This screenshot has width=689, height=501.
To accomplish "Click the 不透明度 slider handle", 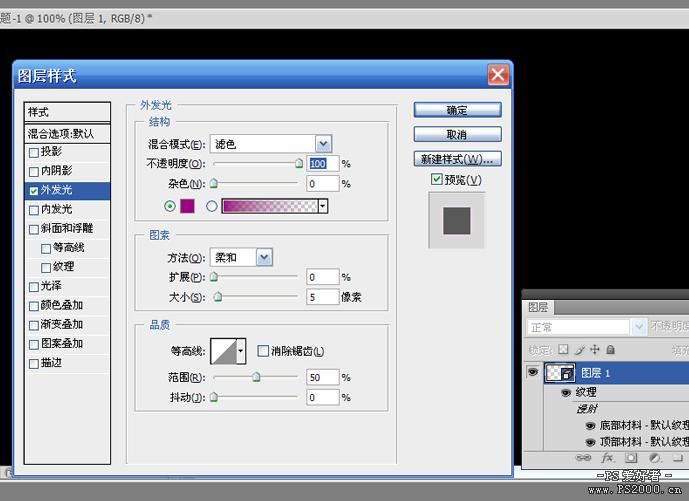I will coord(299,163).
